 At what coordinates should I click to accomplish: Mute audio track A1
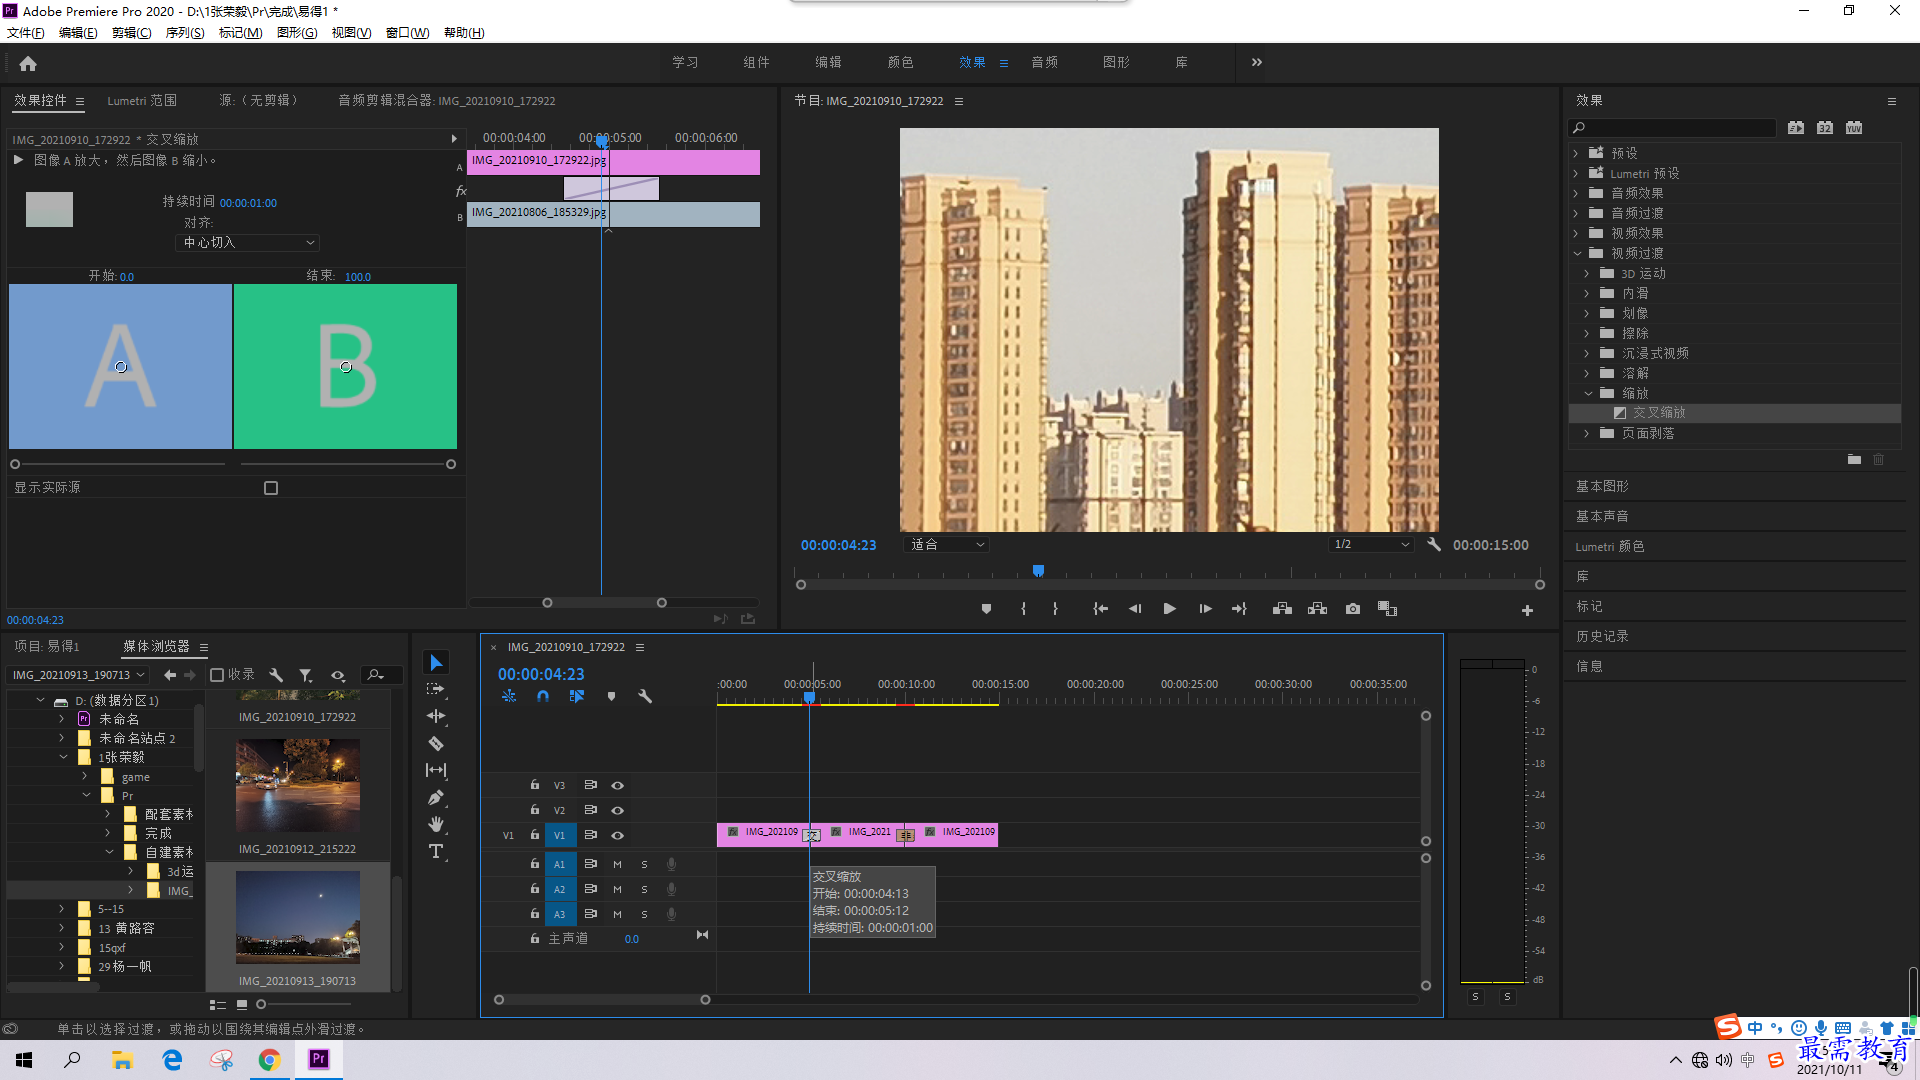617,864
